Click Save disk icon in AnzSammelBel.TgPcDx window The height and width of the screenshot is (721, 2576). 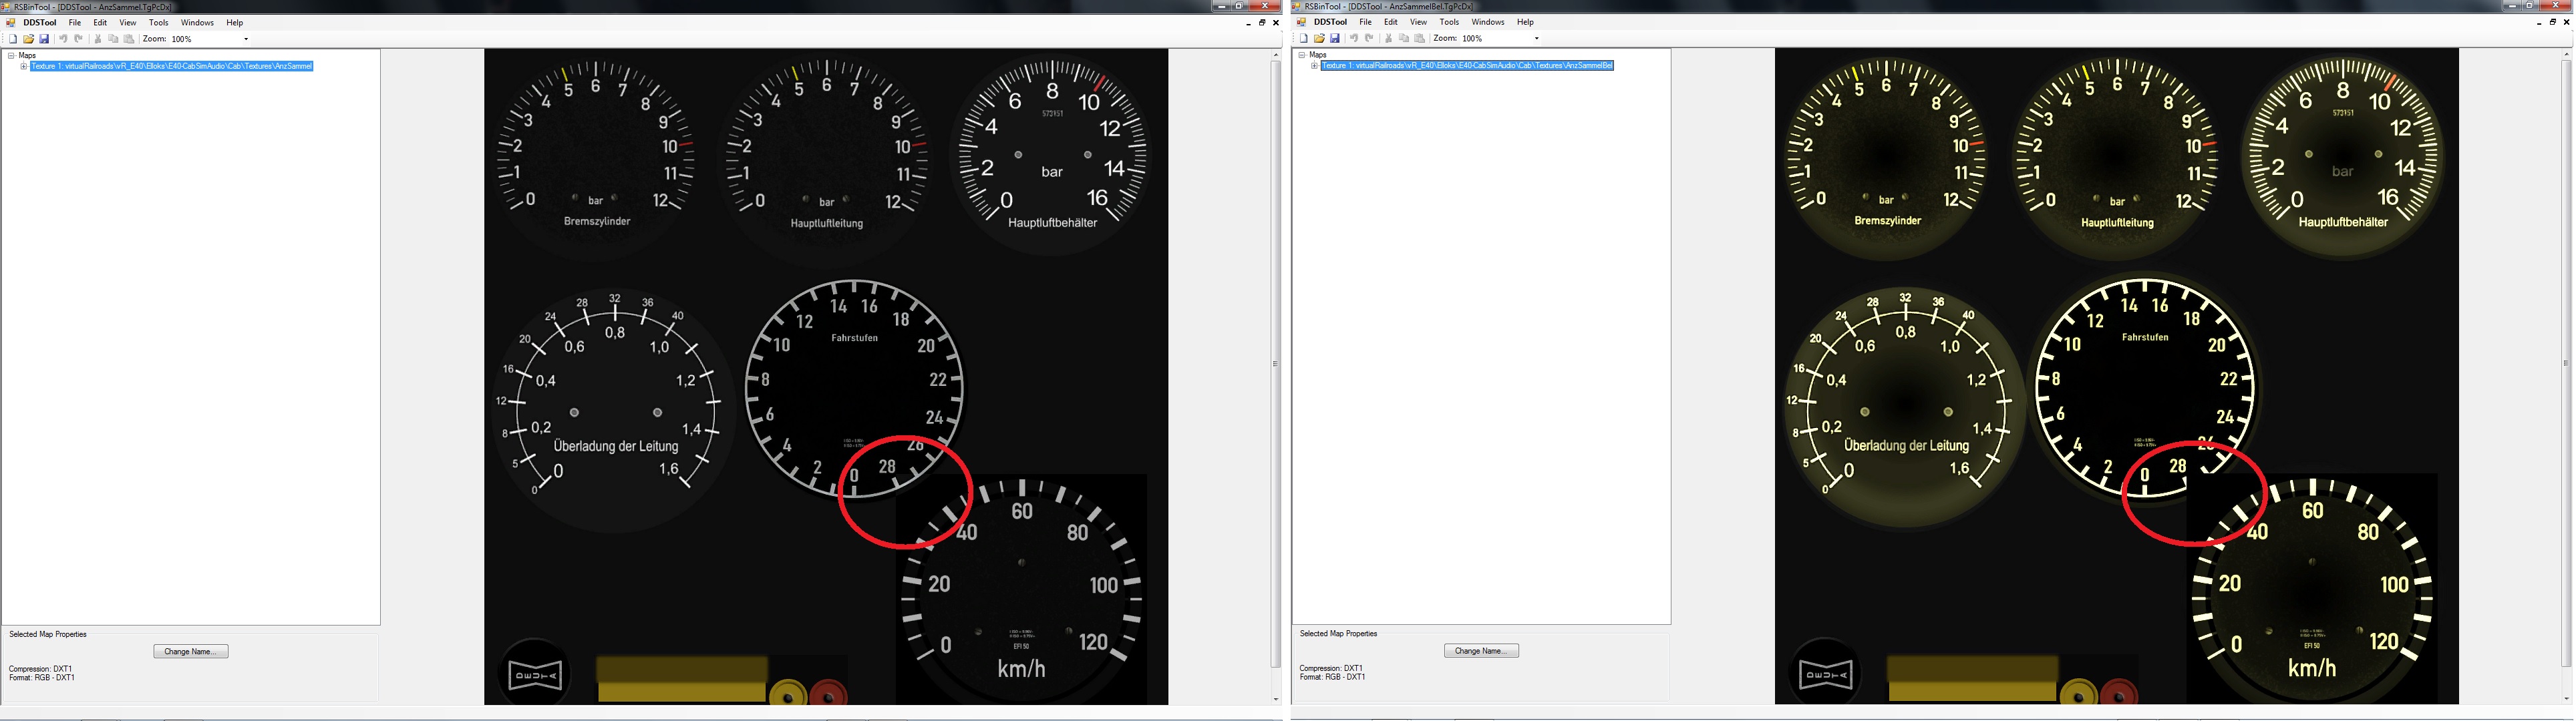pos(1335,38)
